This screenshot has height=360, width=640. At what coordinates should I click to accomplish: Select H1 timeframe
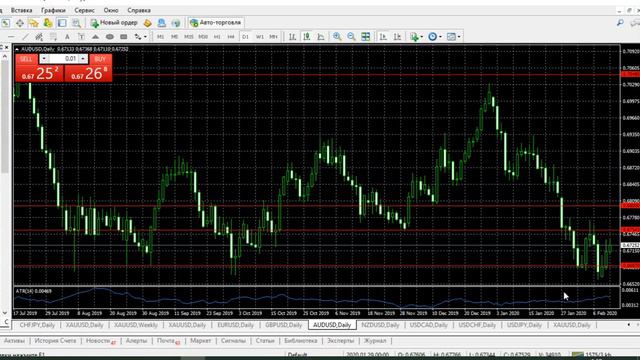click(217, 37)
